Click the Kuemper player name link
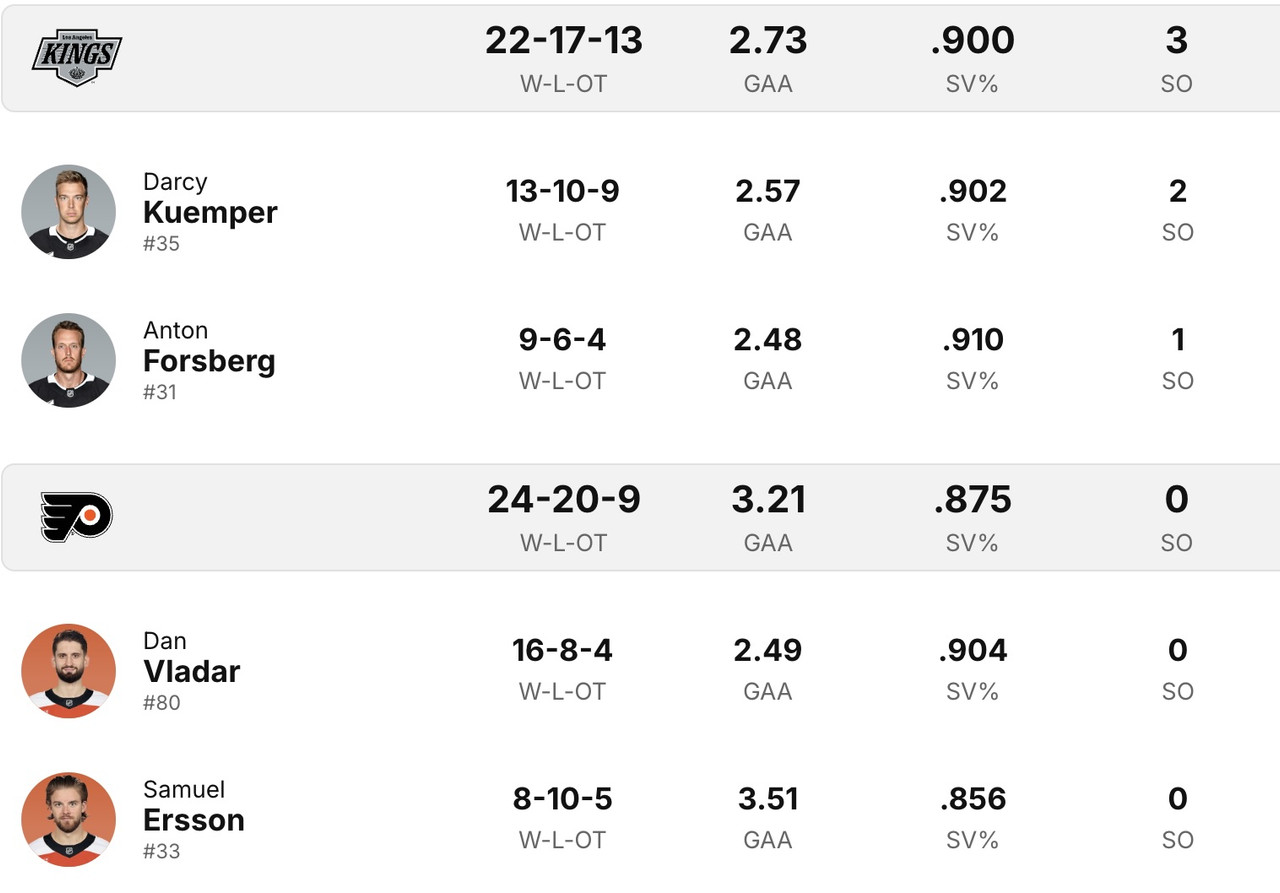This screenshot has height=893, width=1280. pyautogui.click(x=210, y=212)
